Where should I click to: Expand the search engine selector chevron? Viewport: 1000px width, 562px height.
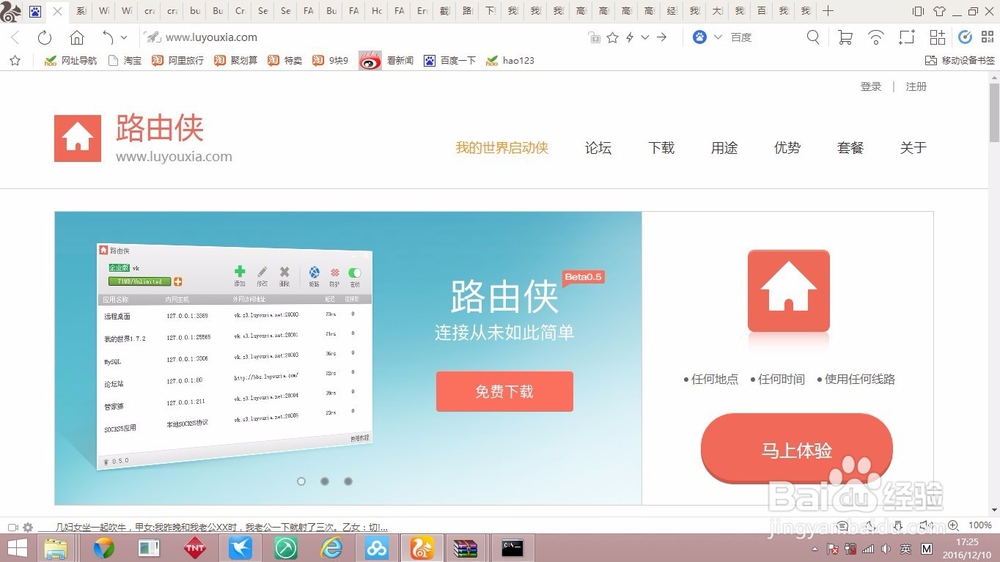717,38
